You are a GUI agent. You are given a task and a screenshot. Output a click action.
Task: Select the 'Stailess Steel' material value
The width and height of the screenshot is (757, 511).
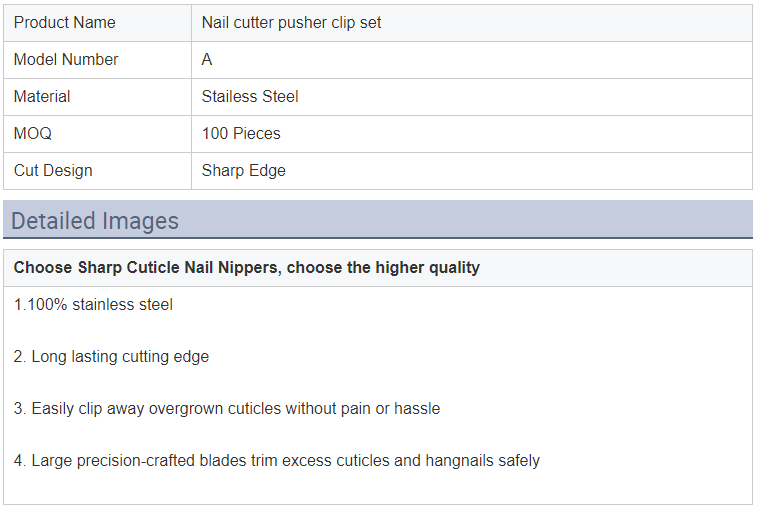pos(250,97)
